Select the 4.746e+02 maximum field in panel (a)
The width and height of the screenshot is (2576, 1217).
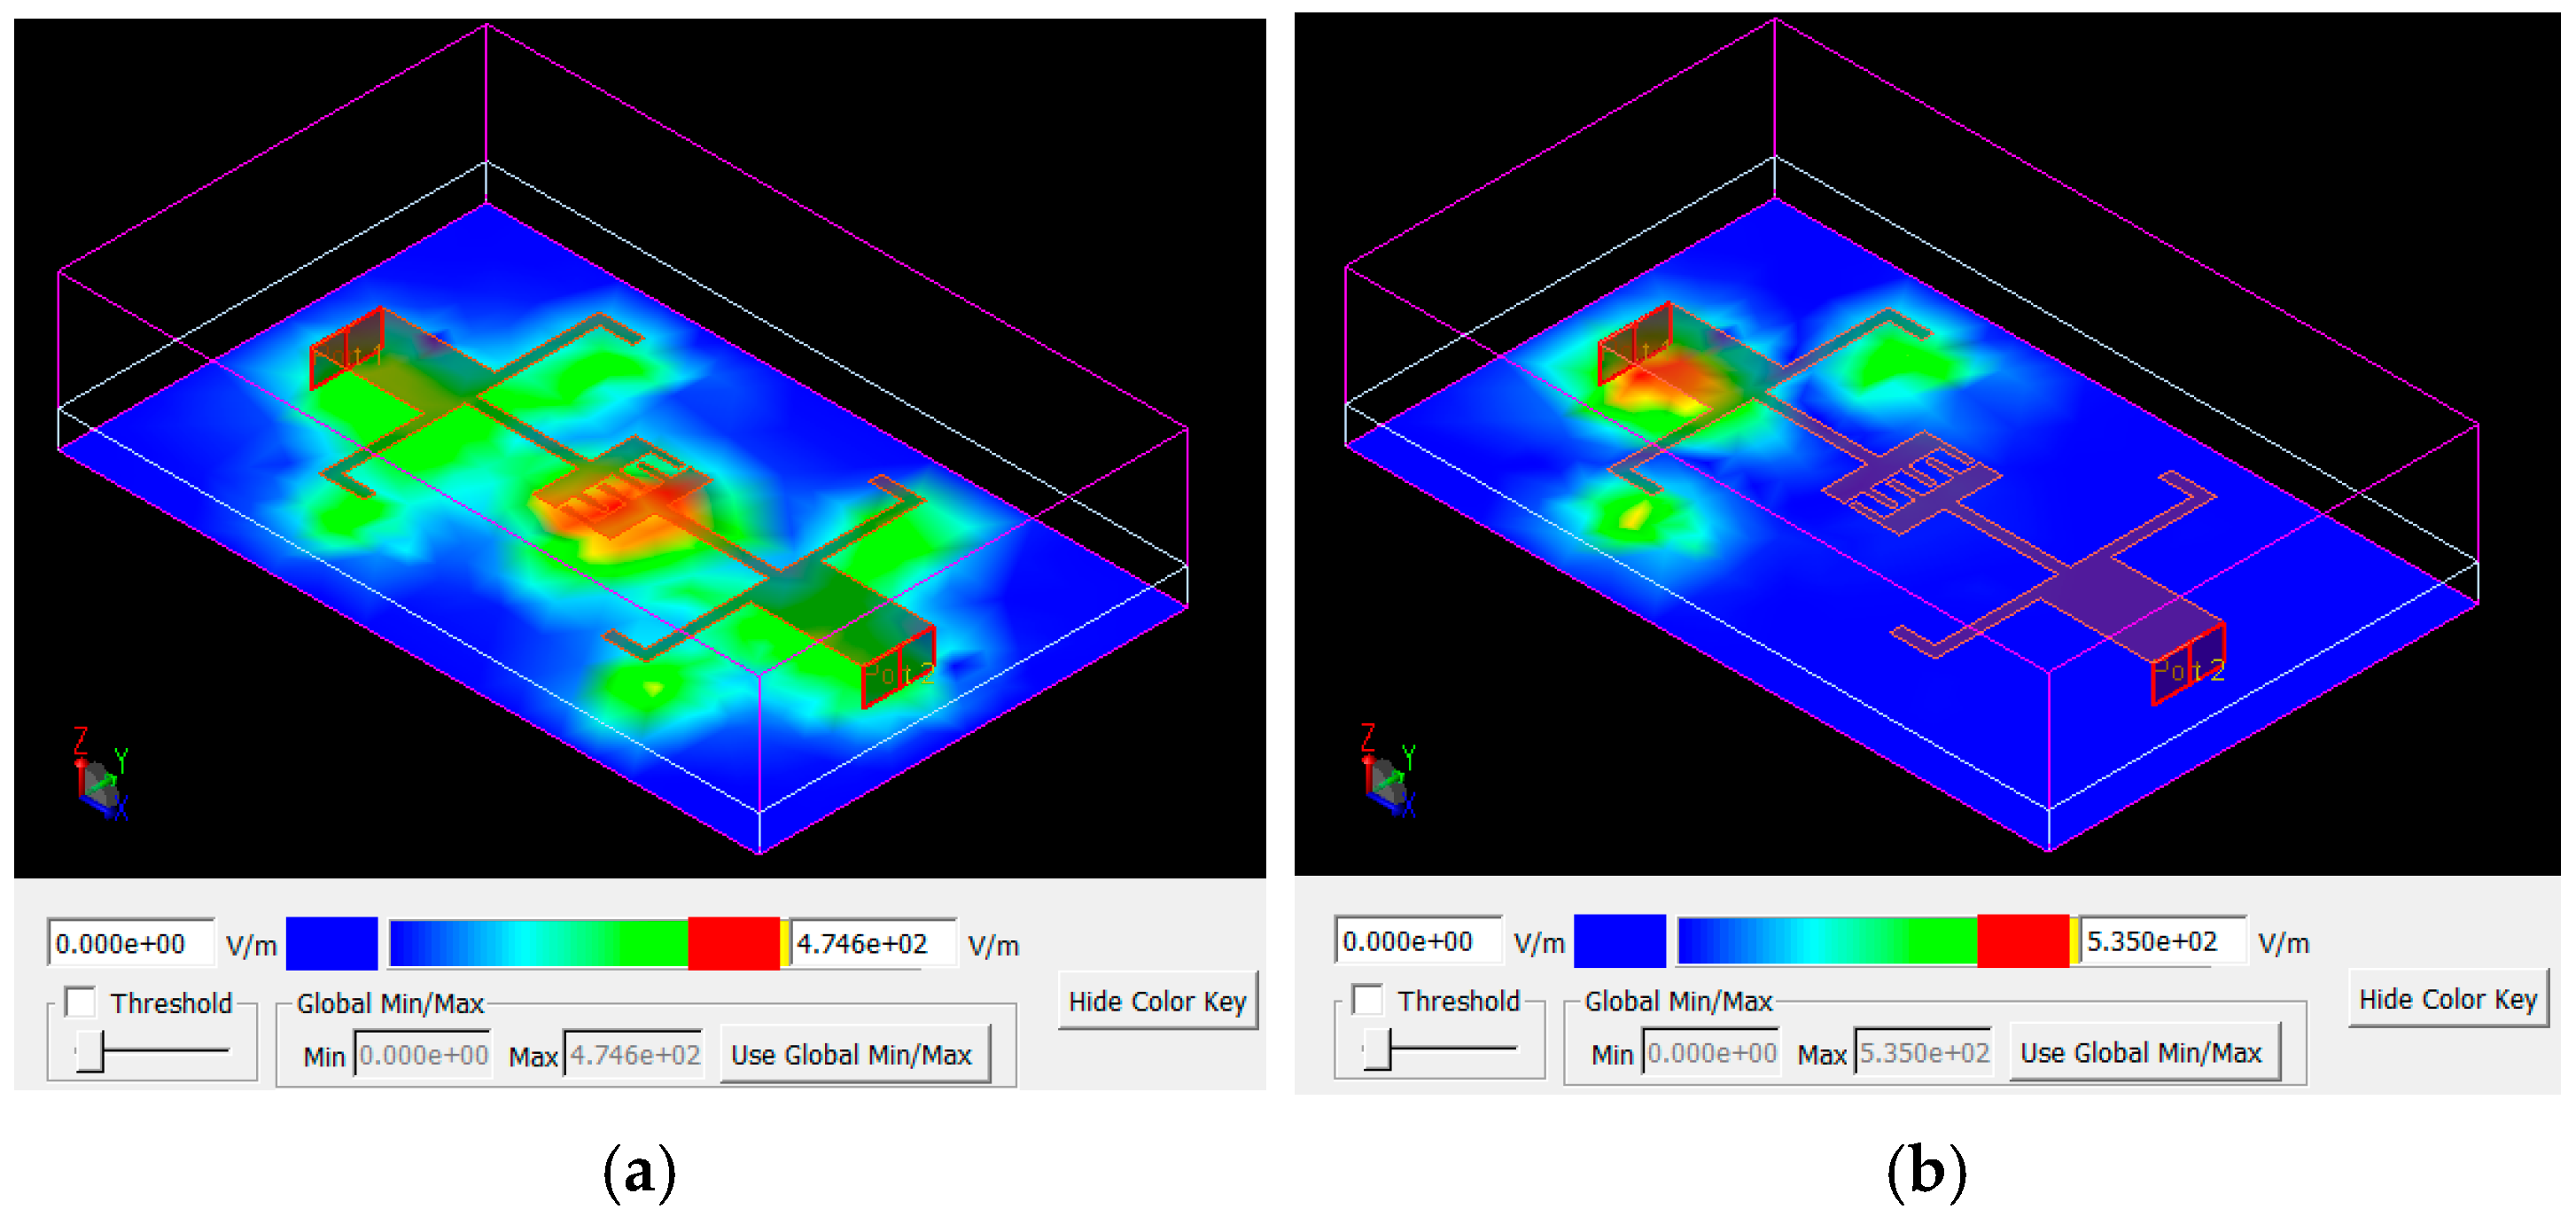pyautogui.click(x=872, y=943)
